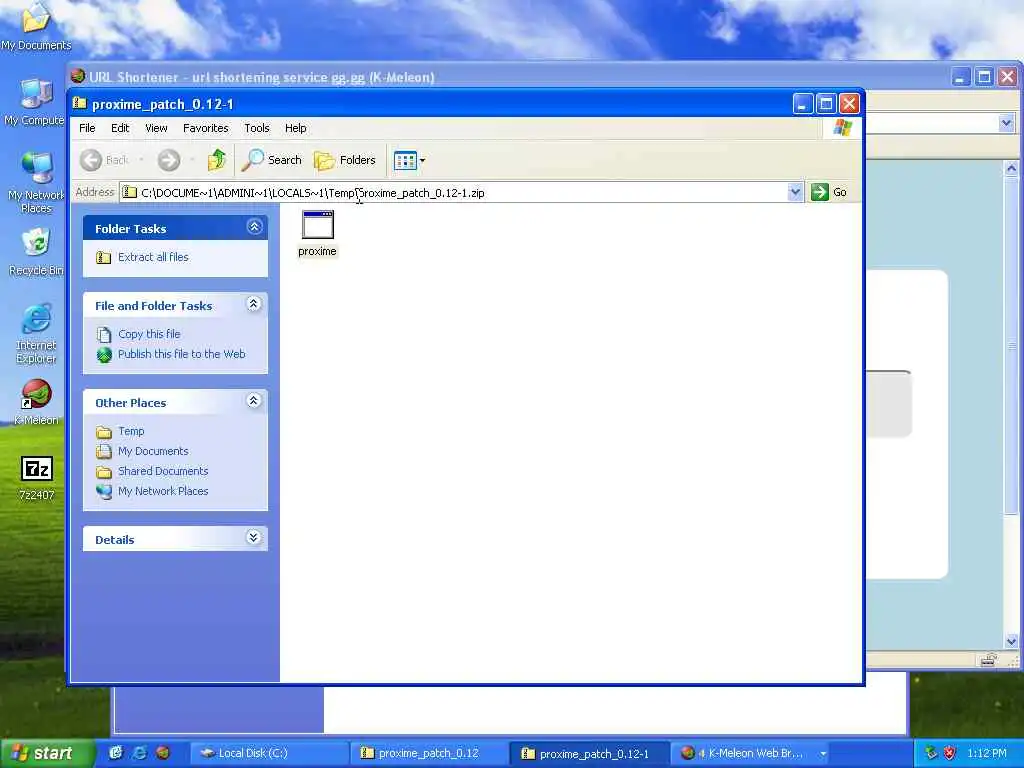Click the Copy this file icon
The width and height of the screenshot is (1024, 768).
click(103, 334)
